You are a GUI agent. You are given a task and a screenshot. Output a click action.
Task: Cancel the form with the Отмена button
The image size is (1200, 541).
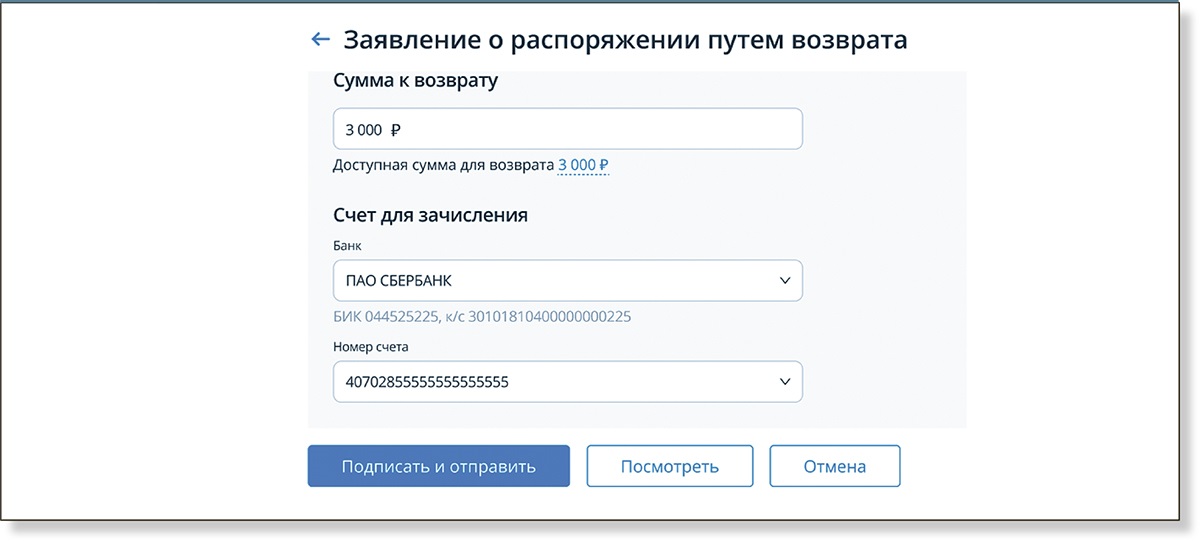pos(834,466)
